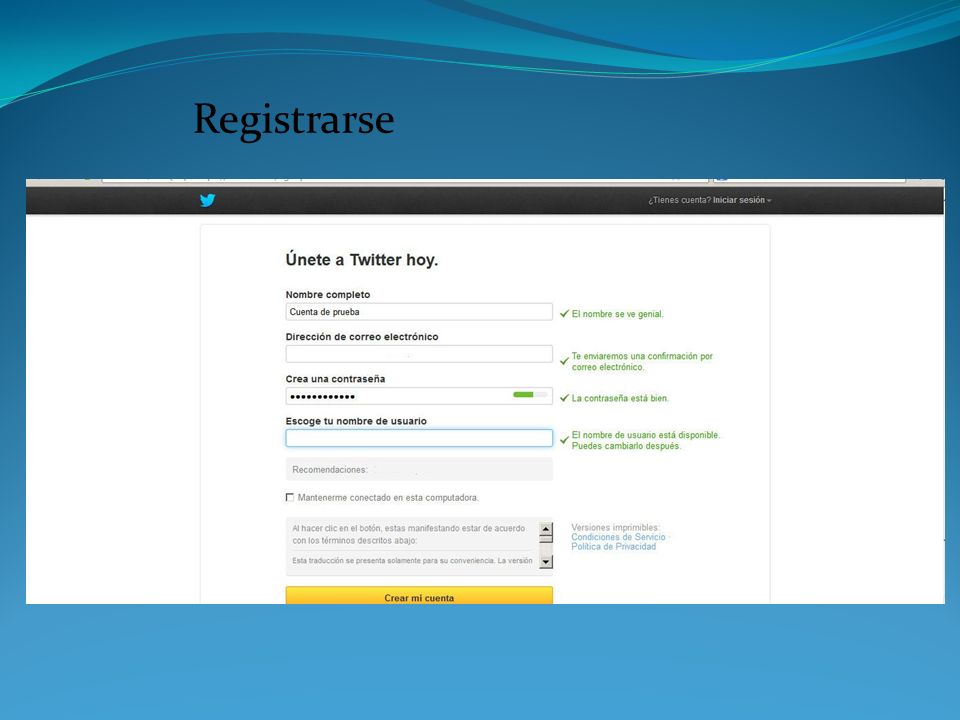Click the "Únete a Twitter hoy." heading
This screenshot has width=960, height=720.
[x=362, y=260]
